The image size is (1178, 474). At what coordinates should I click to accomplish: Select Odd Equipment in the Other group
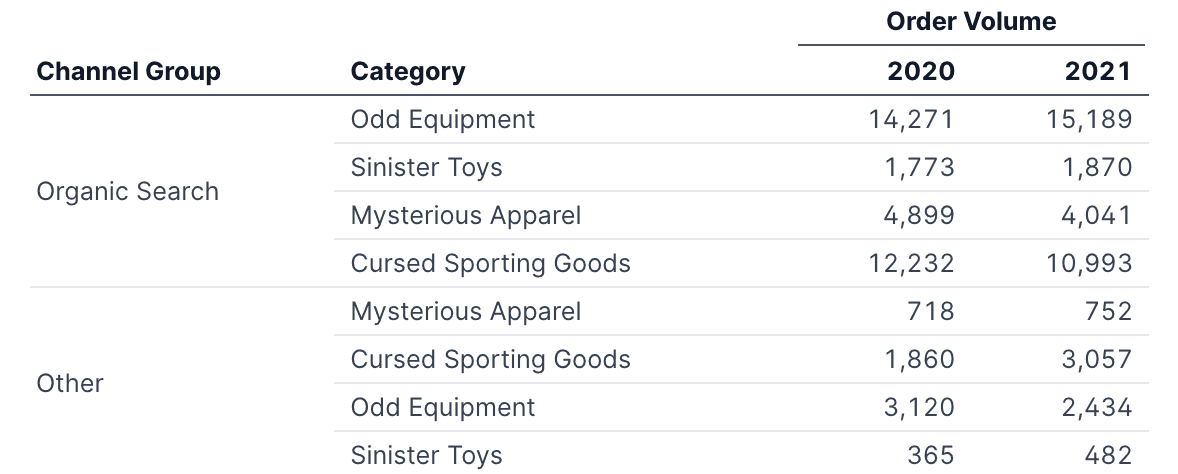point(443,407)
